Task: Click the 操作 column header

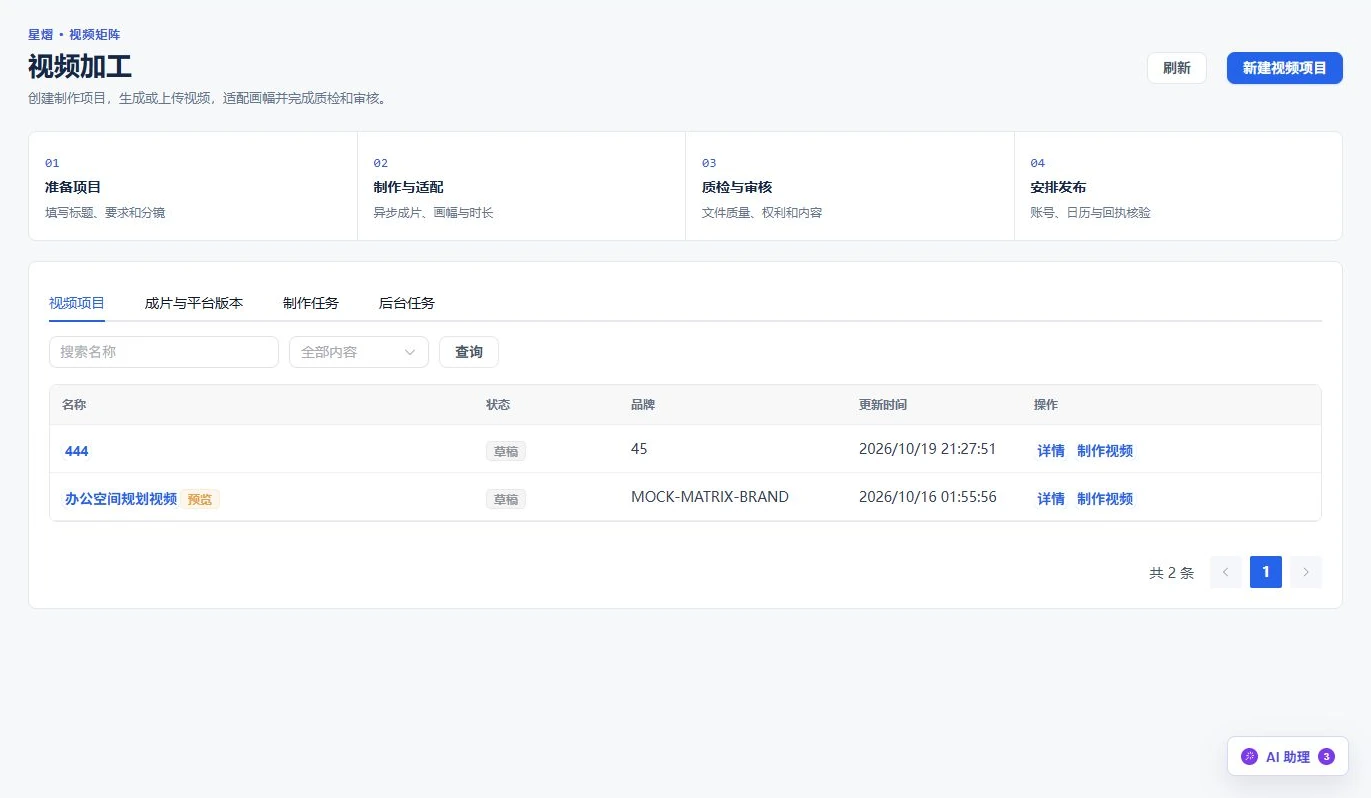Action: coord(1046,405)
